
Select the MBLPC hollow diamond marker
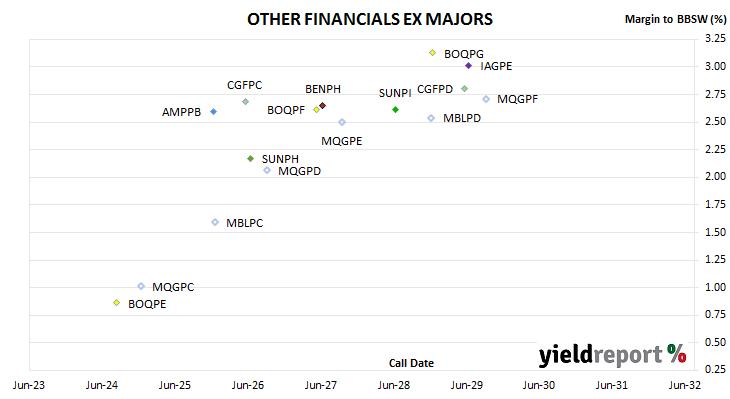pyautogui.click(x=215, y=222)
